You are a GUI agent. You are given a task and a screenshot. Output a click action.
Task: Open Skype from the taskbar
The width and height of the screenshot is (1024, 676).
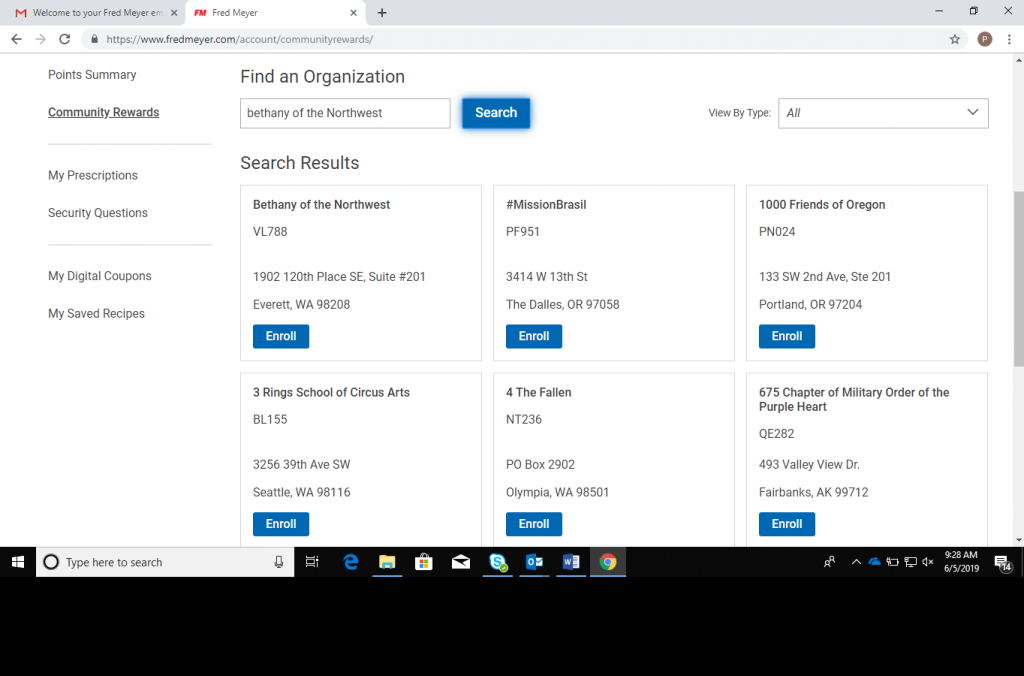(498, 562)
